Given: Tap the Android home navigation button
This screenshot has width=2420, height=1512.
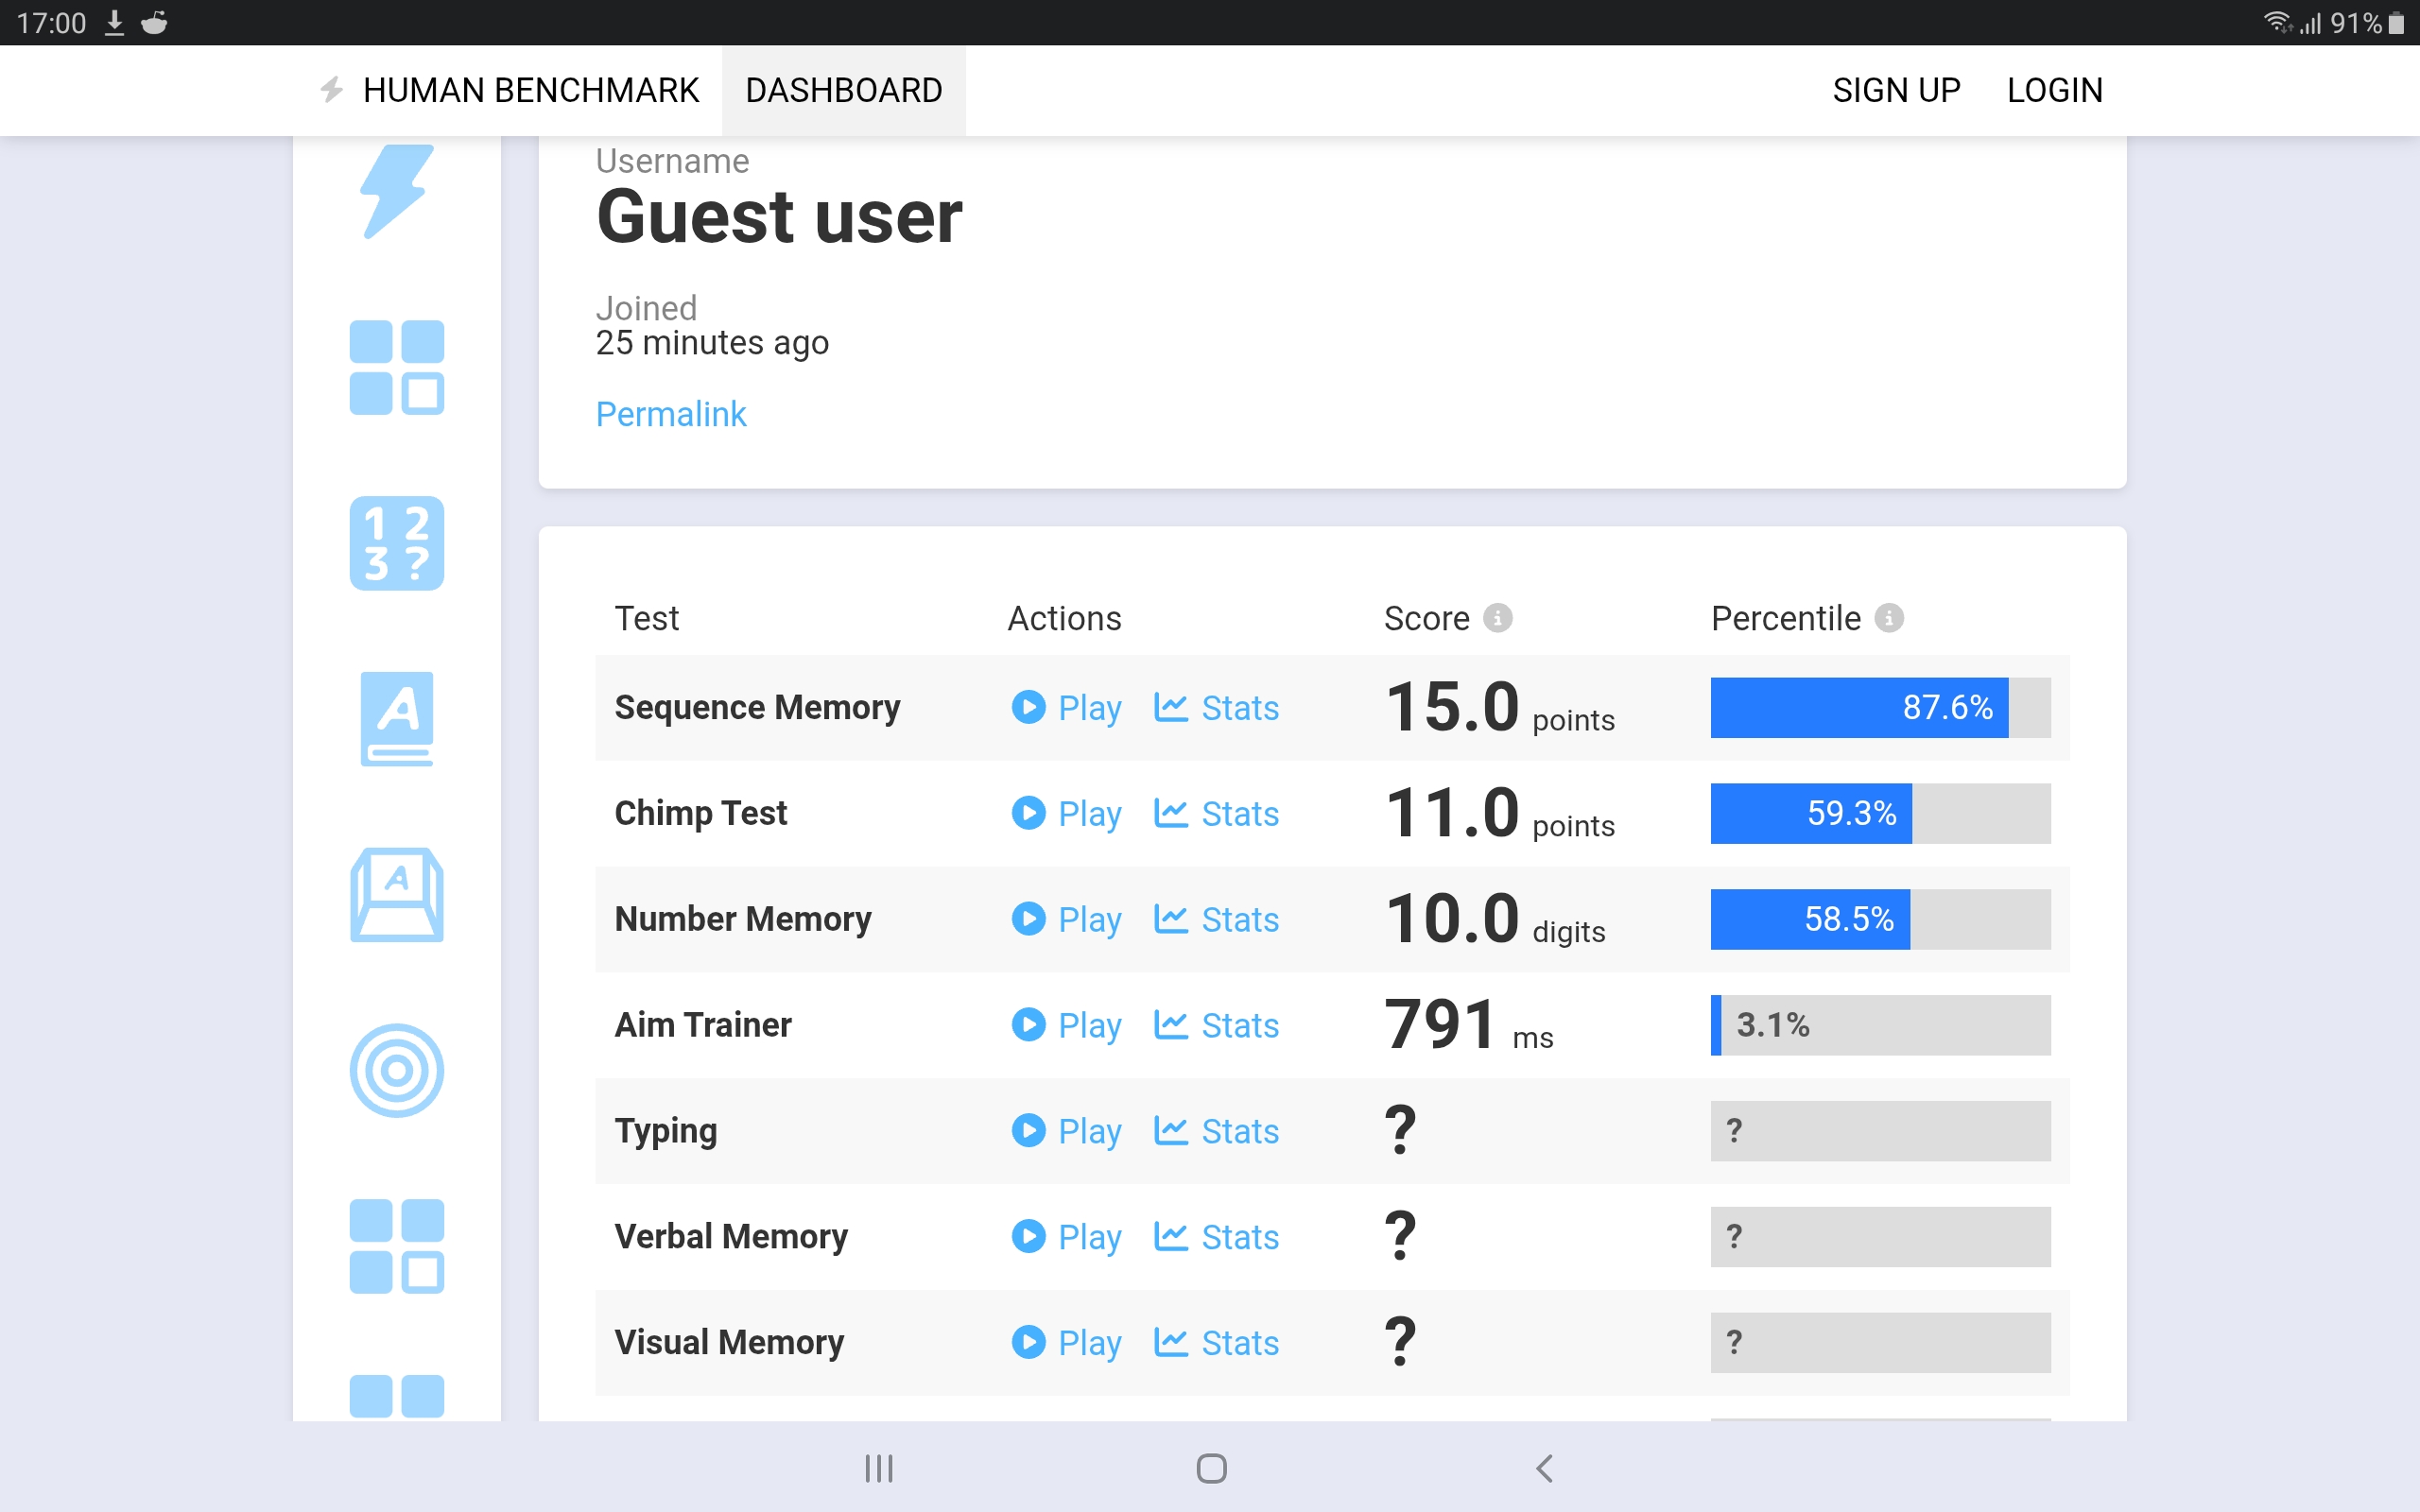Looking at the screenshot, I should (1211, 1468).
